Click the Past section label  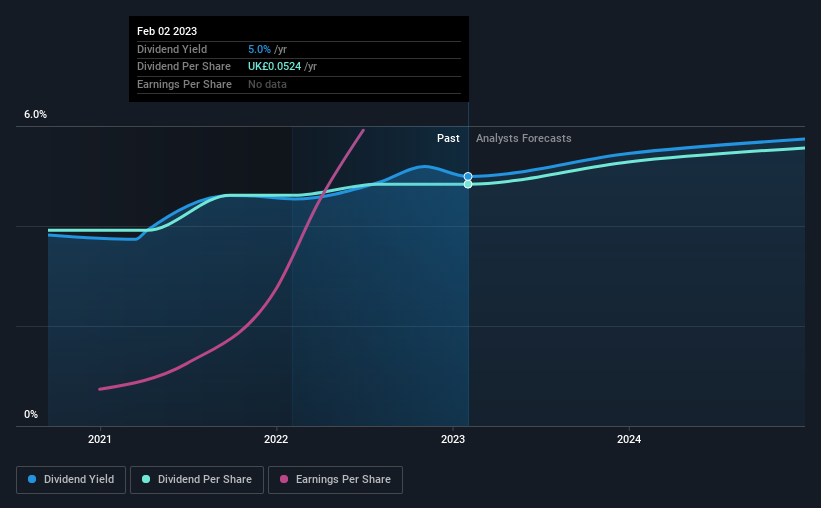point(448,138)
